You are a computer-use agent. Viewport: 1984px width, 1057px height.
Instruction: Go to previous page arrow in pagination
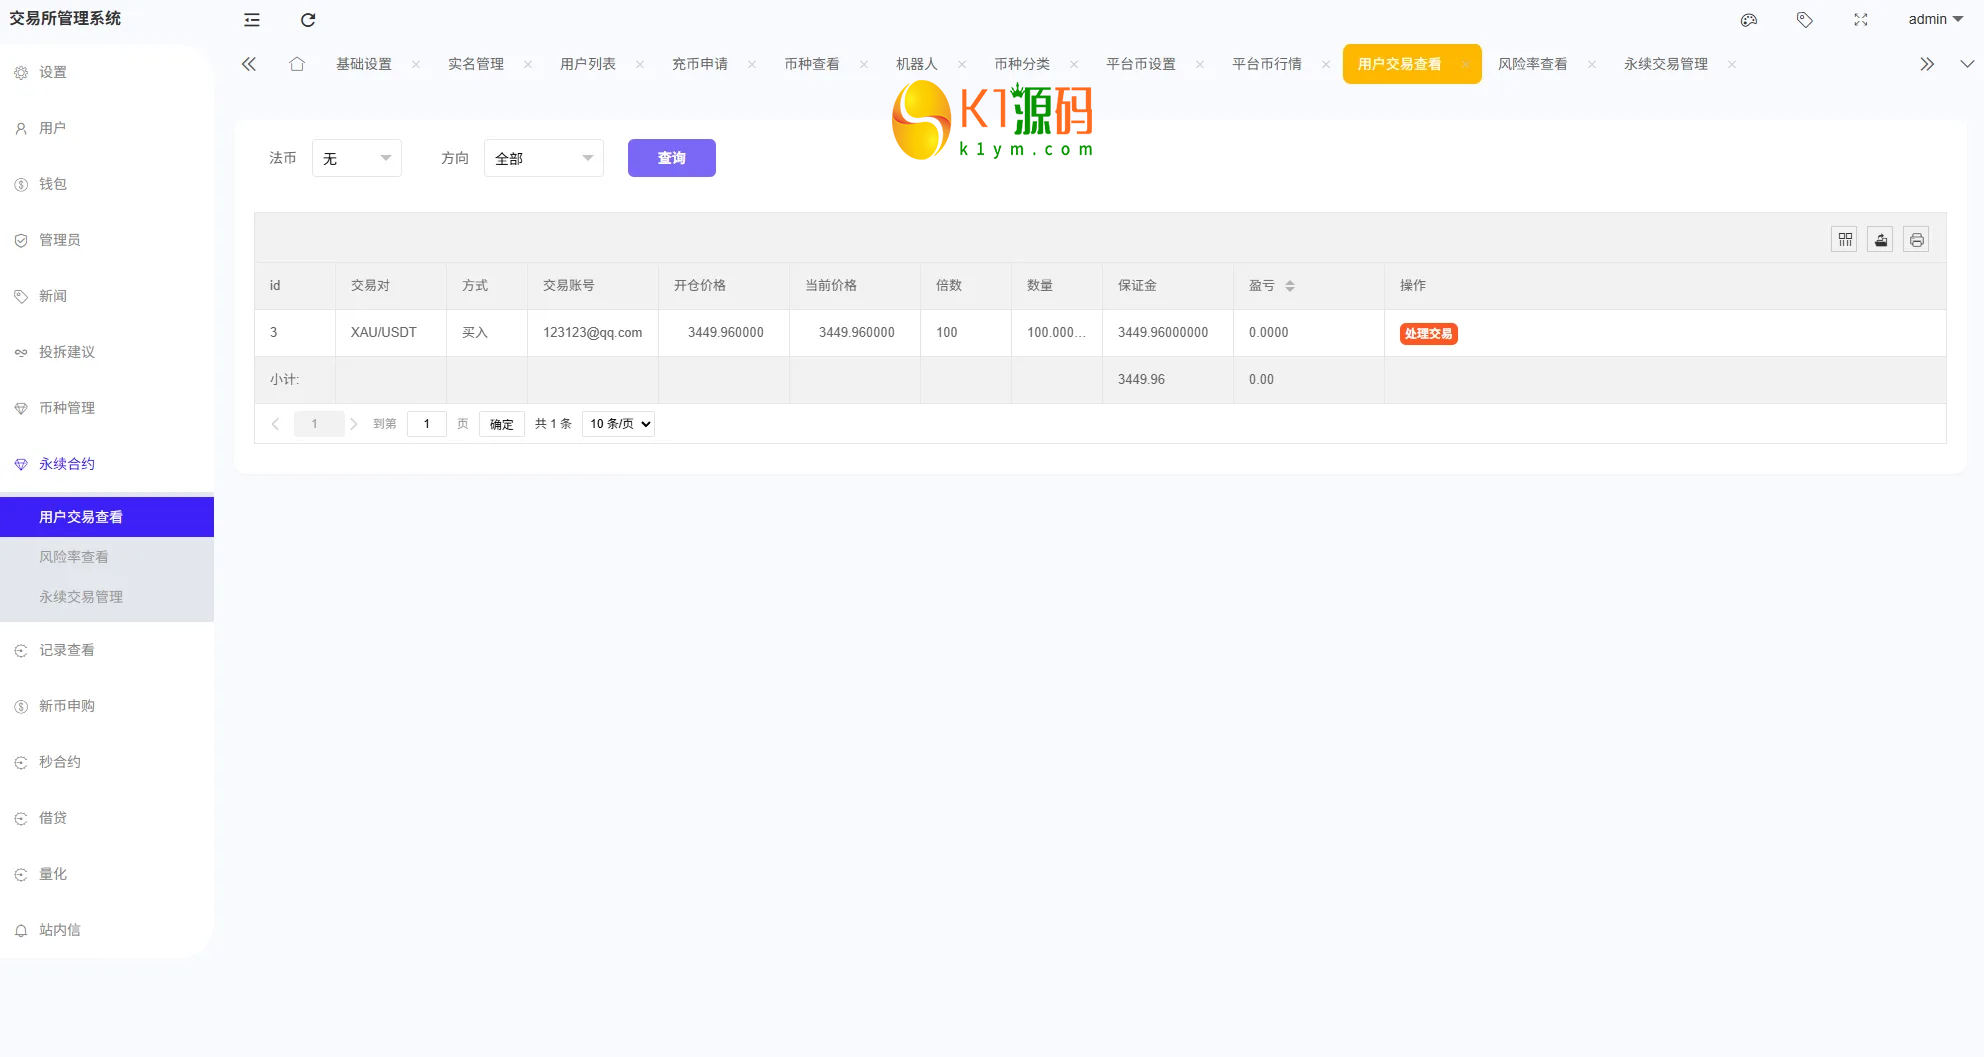click(275, 424)
